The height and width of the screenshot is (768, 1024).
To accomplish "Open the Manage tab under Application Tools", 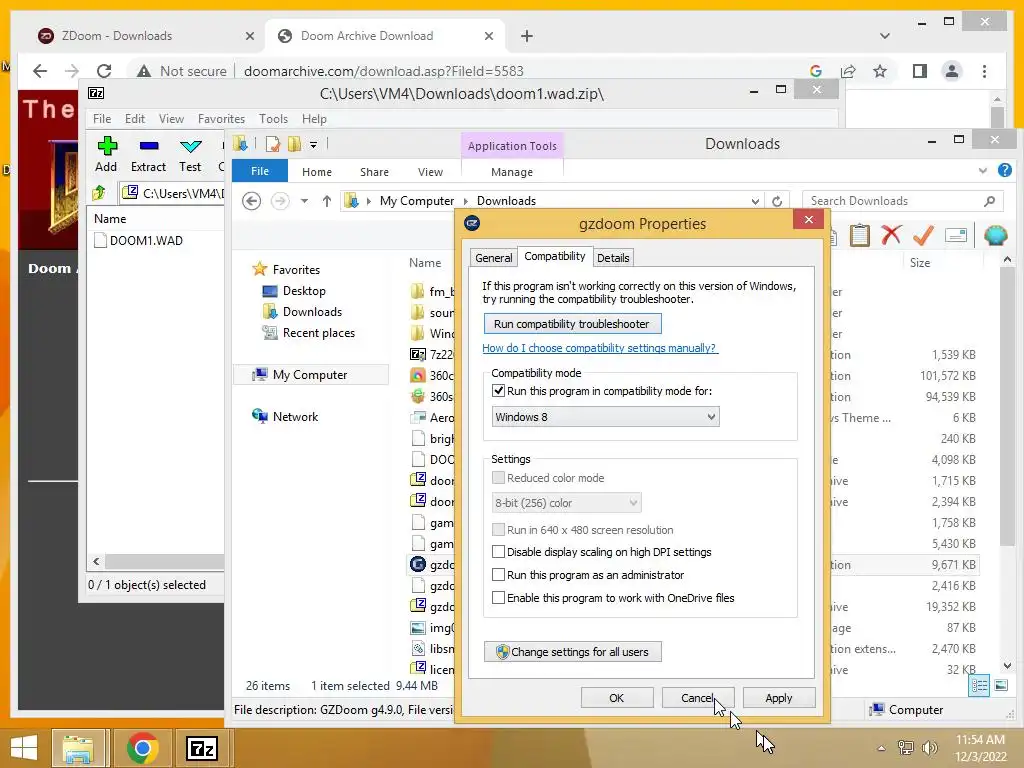I will point(512,172).
